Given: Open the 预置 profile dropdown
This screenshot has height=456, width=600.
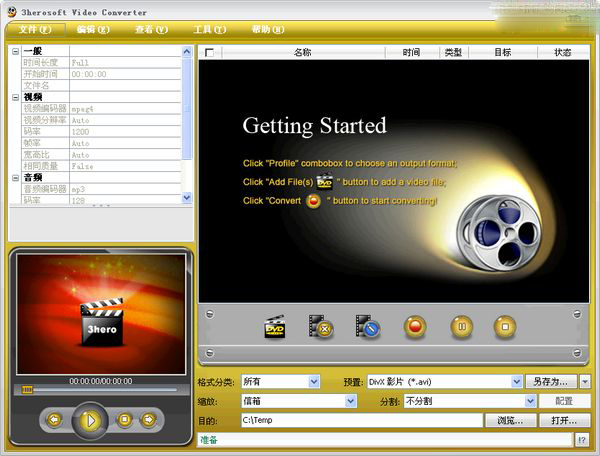Looking at the screenshot, I should (x=517, y=381).
